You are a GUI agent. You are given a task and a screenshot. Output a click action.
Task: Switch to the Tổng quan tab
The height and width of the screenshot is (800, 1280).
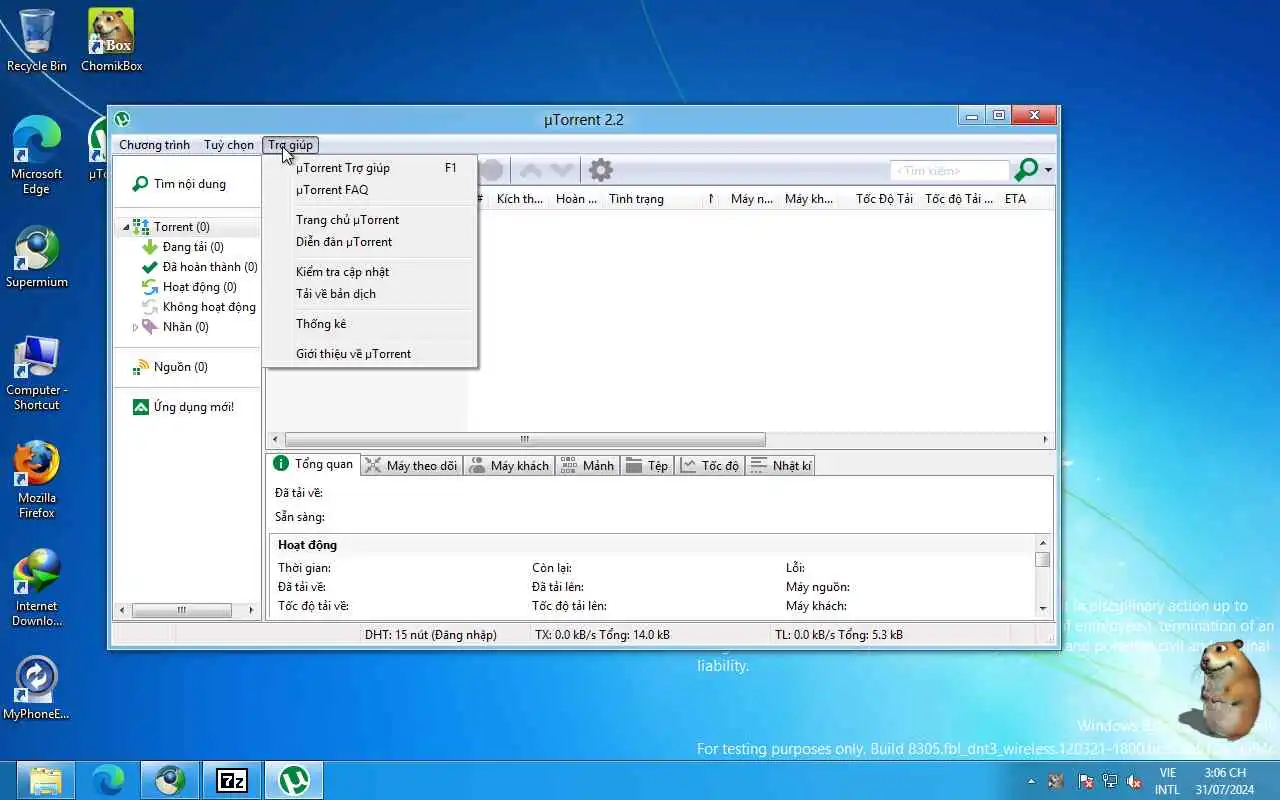pyautogui.click(x=313, y=464)
